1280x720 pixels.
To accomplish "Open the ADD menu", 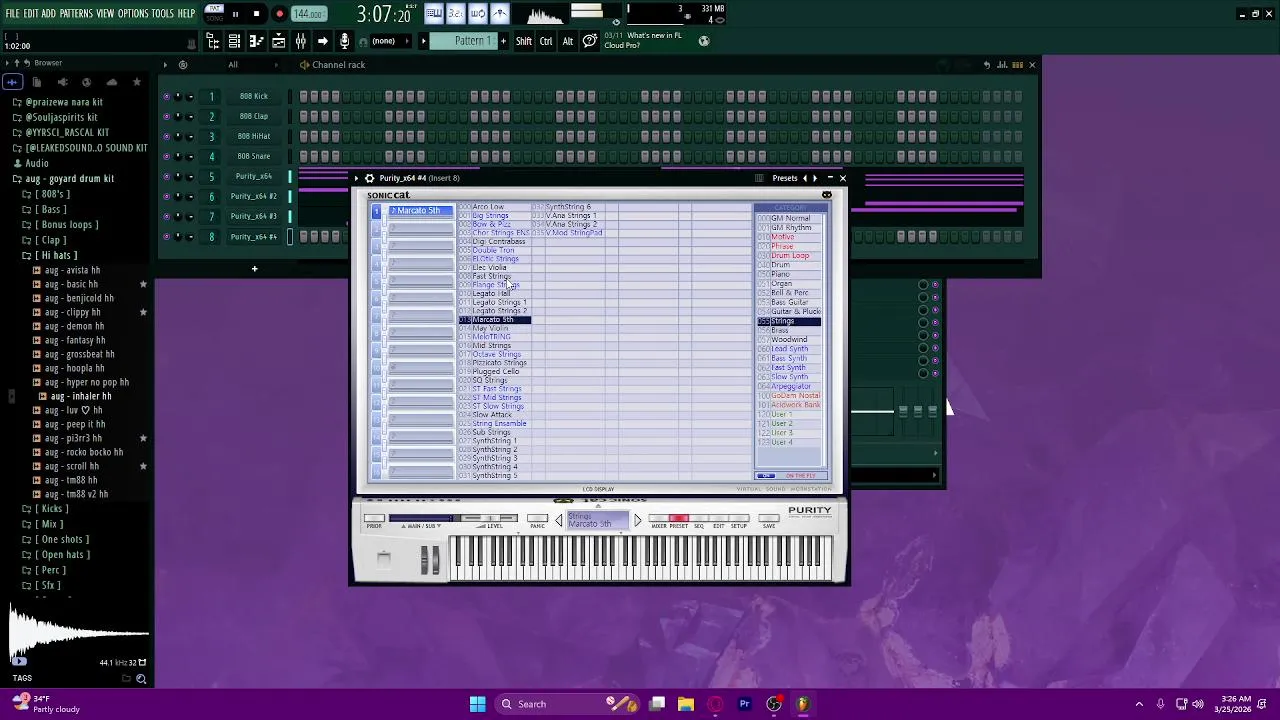I will point(48,14).
